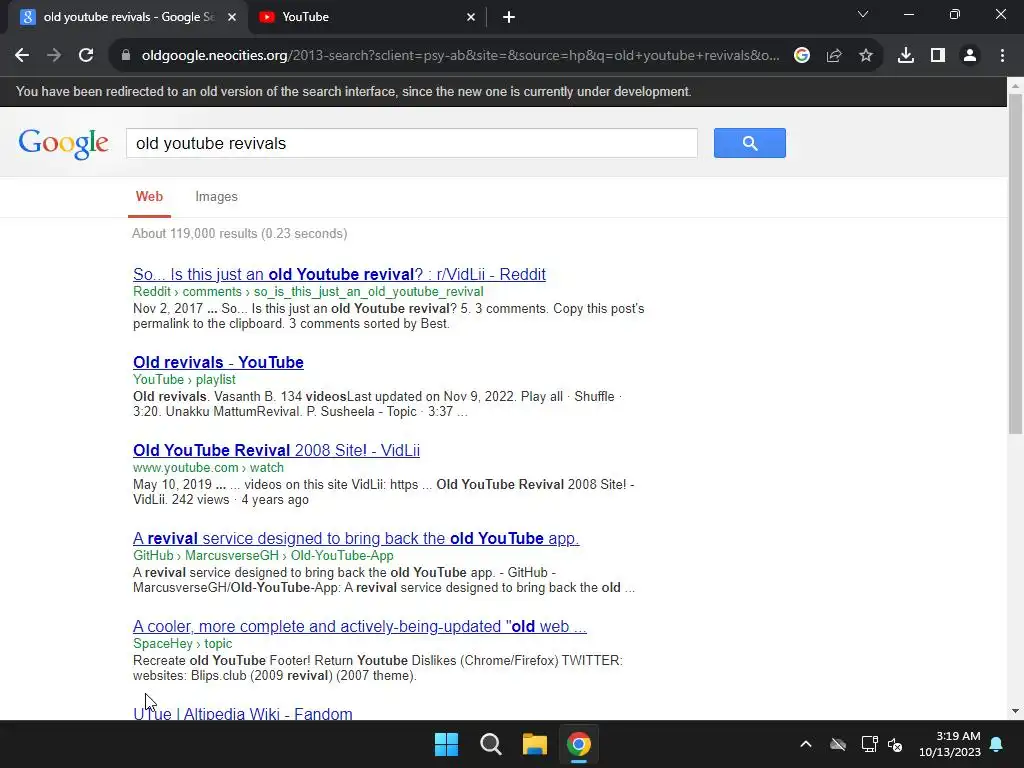Share this page using the share icon
The height and width of the screenshot is (768, 1024).
pyautogui.click(x=834, y=56)
